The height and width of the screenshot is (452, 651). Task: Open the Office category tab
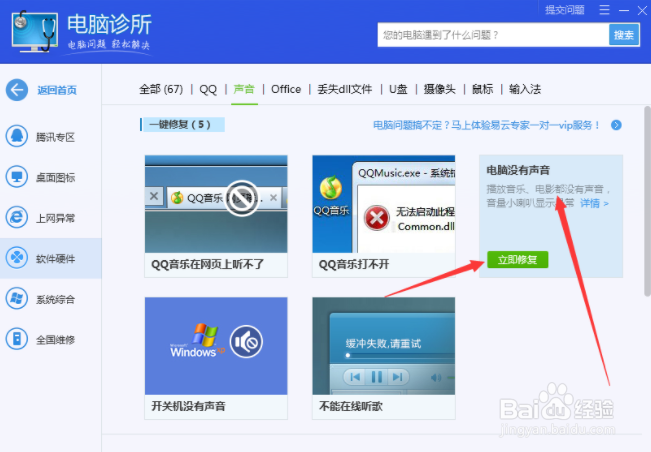tap(286, 89)
